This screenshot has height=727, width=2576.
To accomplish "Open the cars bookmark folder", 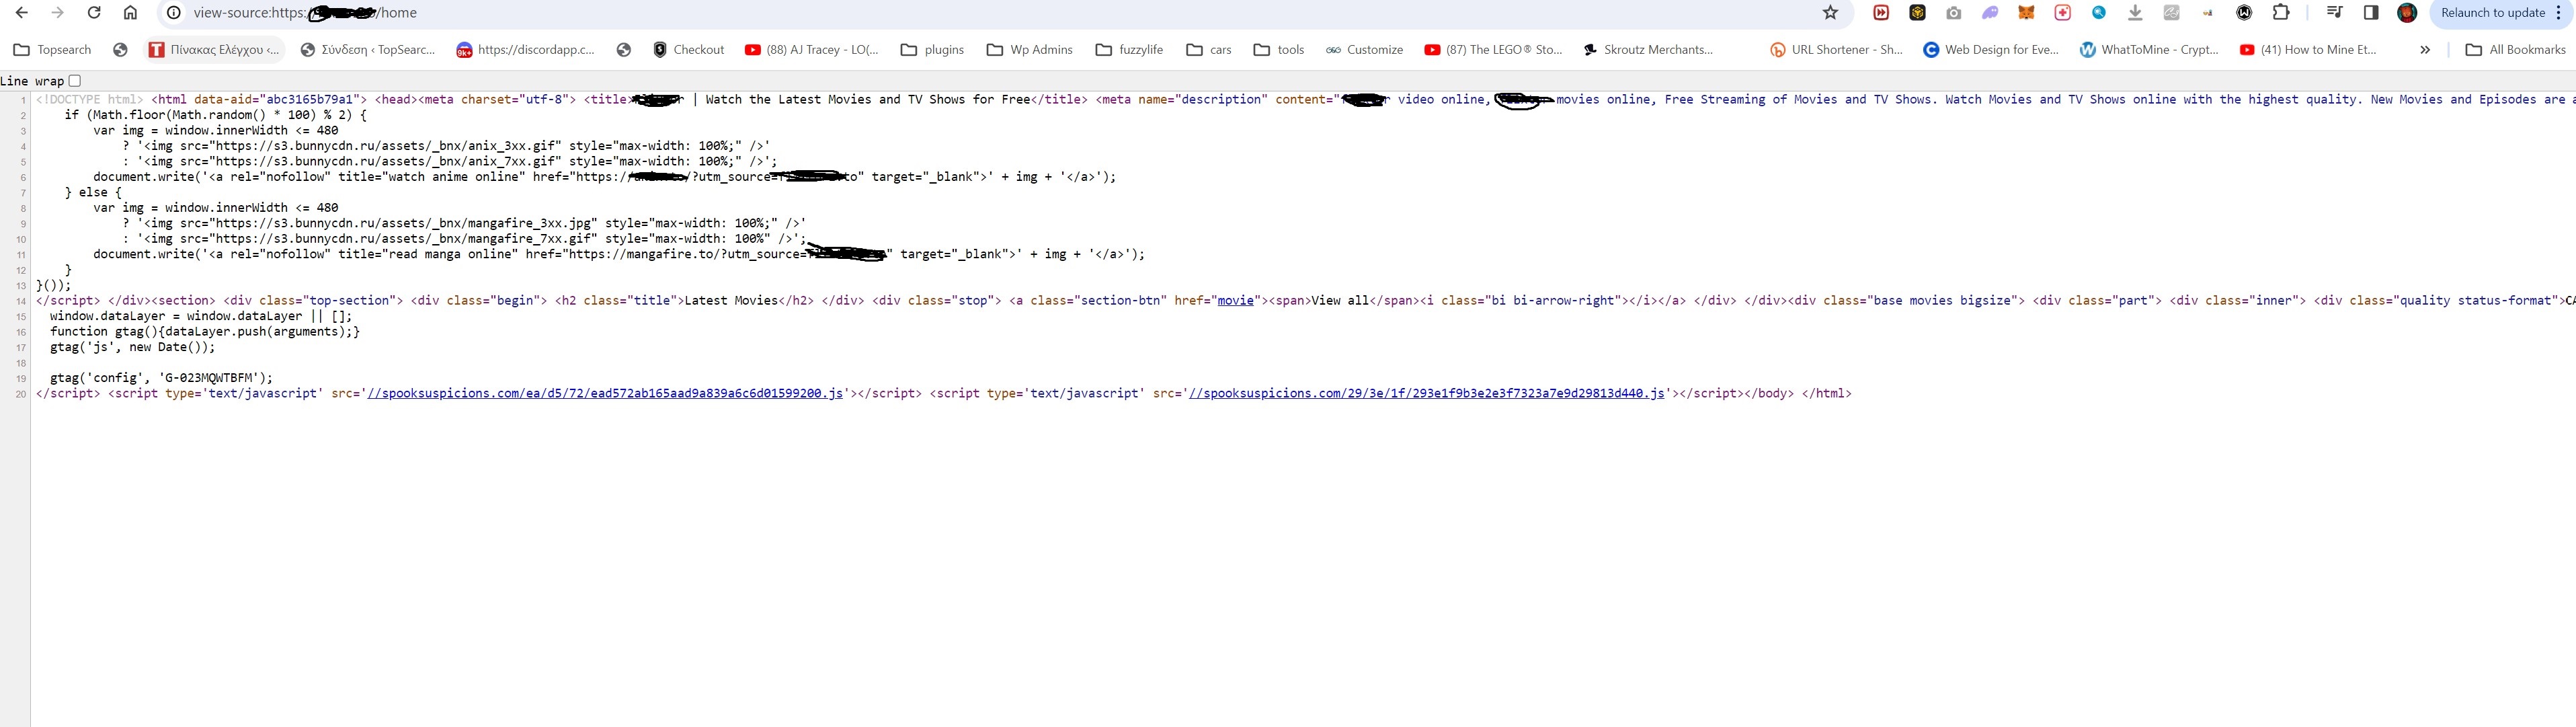I will pos(1208,50).
